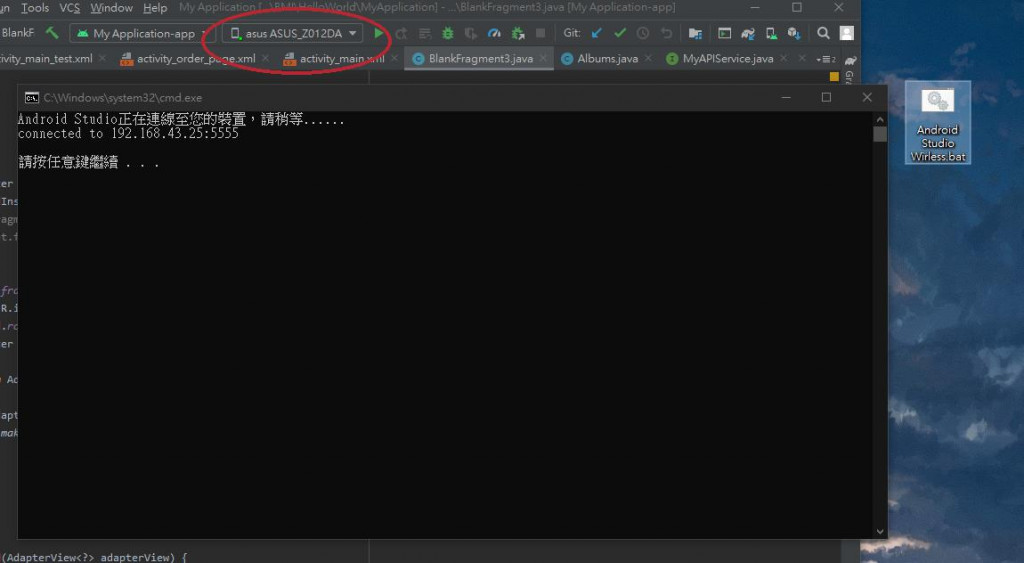Open the Tools menu
Screen dimensions: 1024x563
coord(35,8)
